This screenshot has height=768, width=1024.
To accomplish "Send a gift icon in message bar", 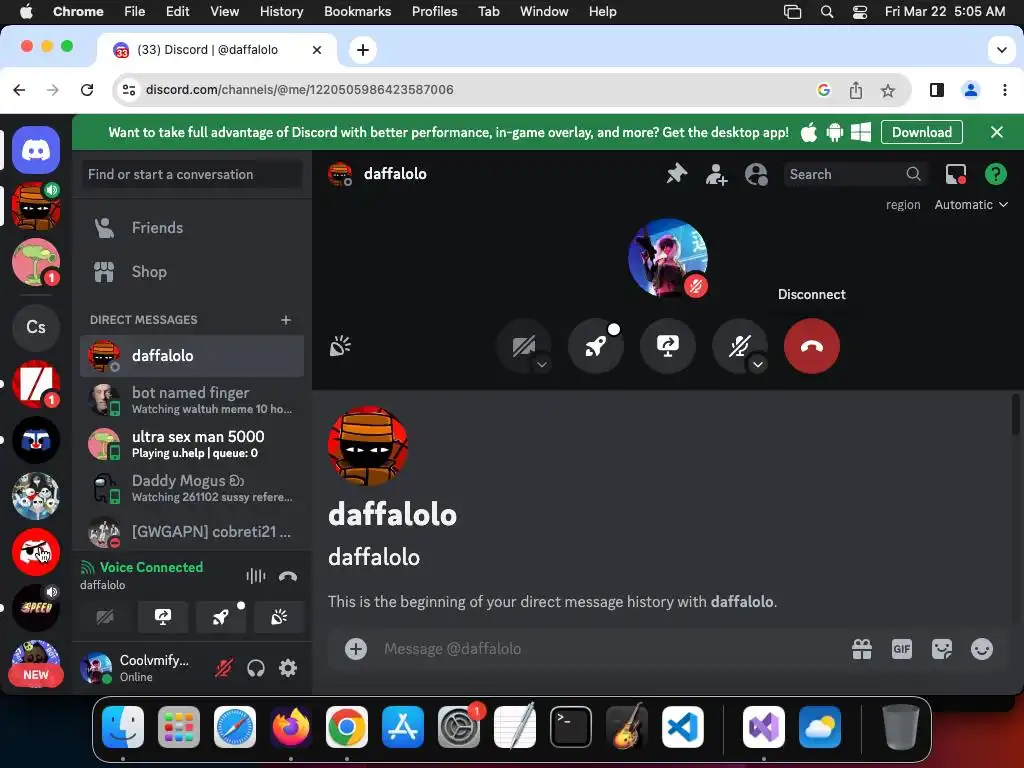I will tap(861, 648).
